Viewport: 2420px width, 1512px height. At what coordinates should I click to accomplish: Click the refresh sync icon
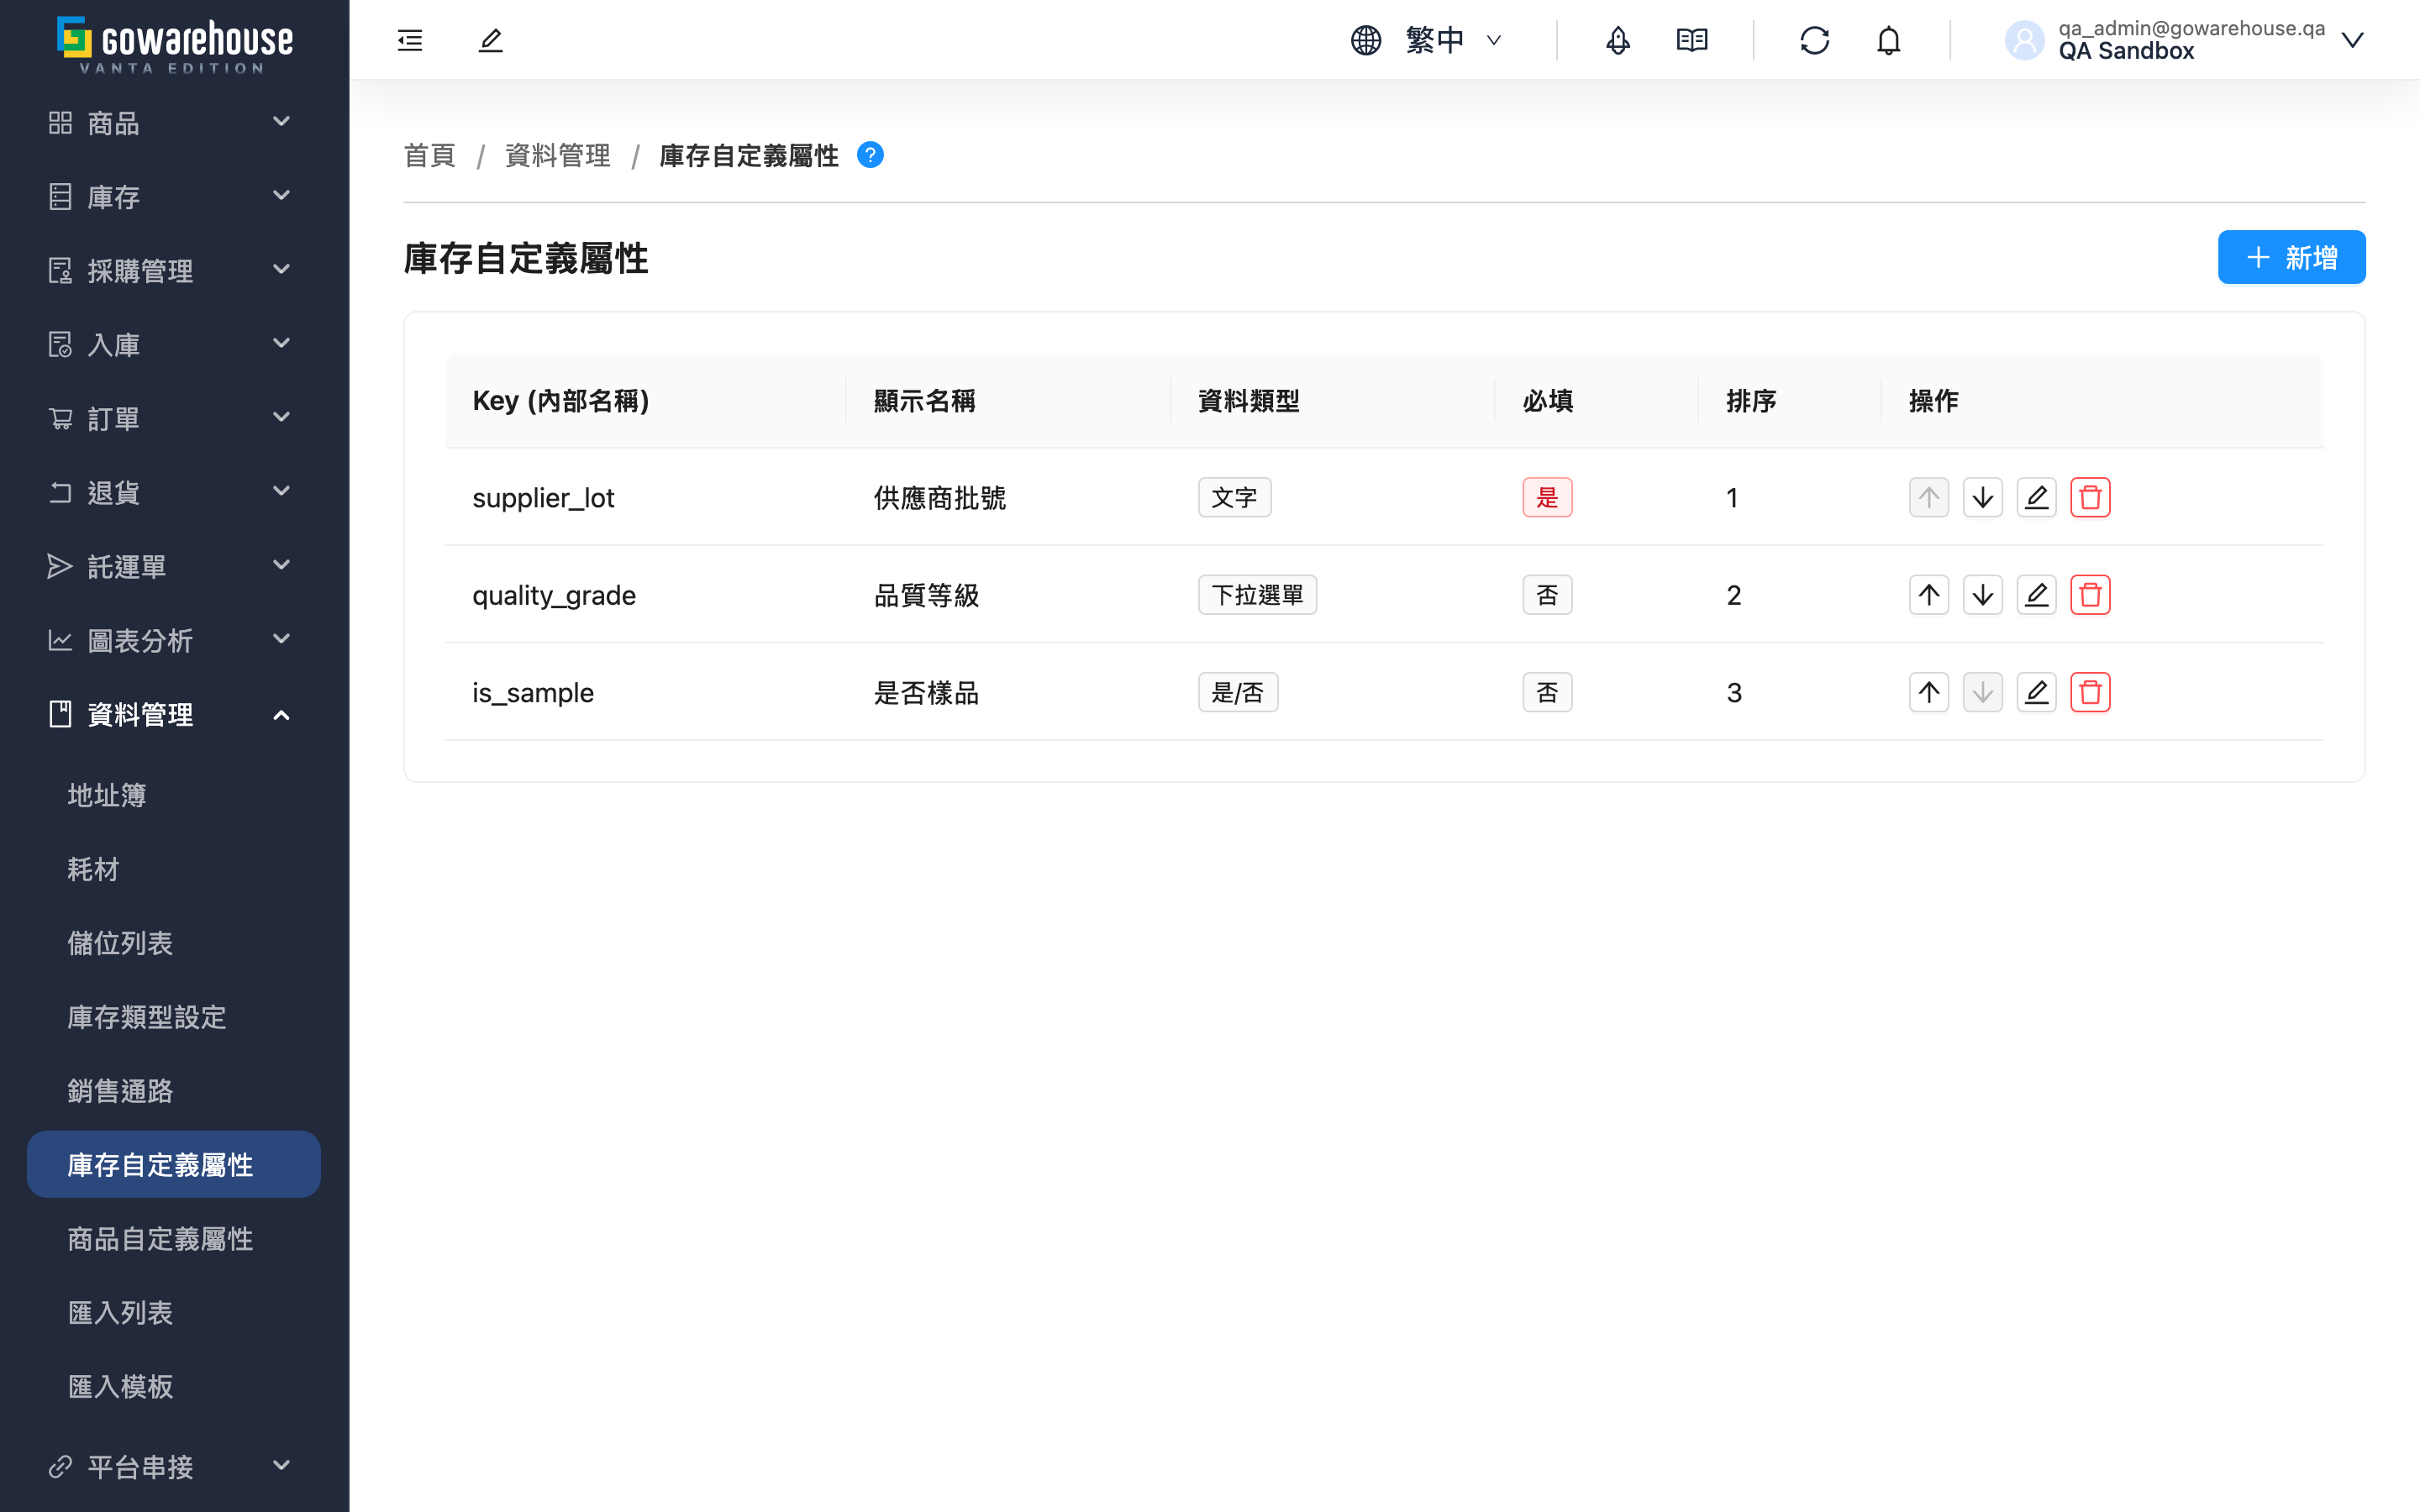[1815, 40]
